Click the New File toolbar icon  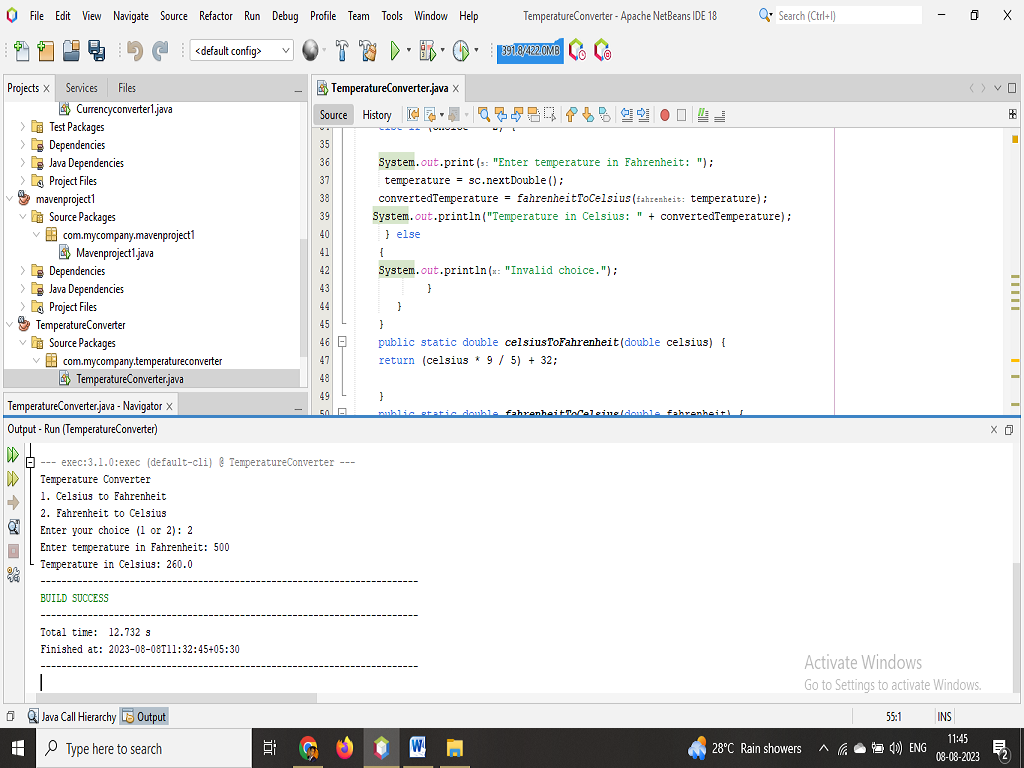(22, 51)
